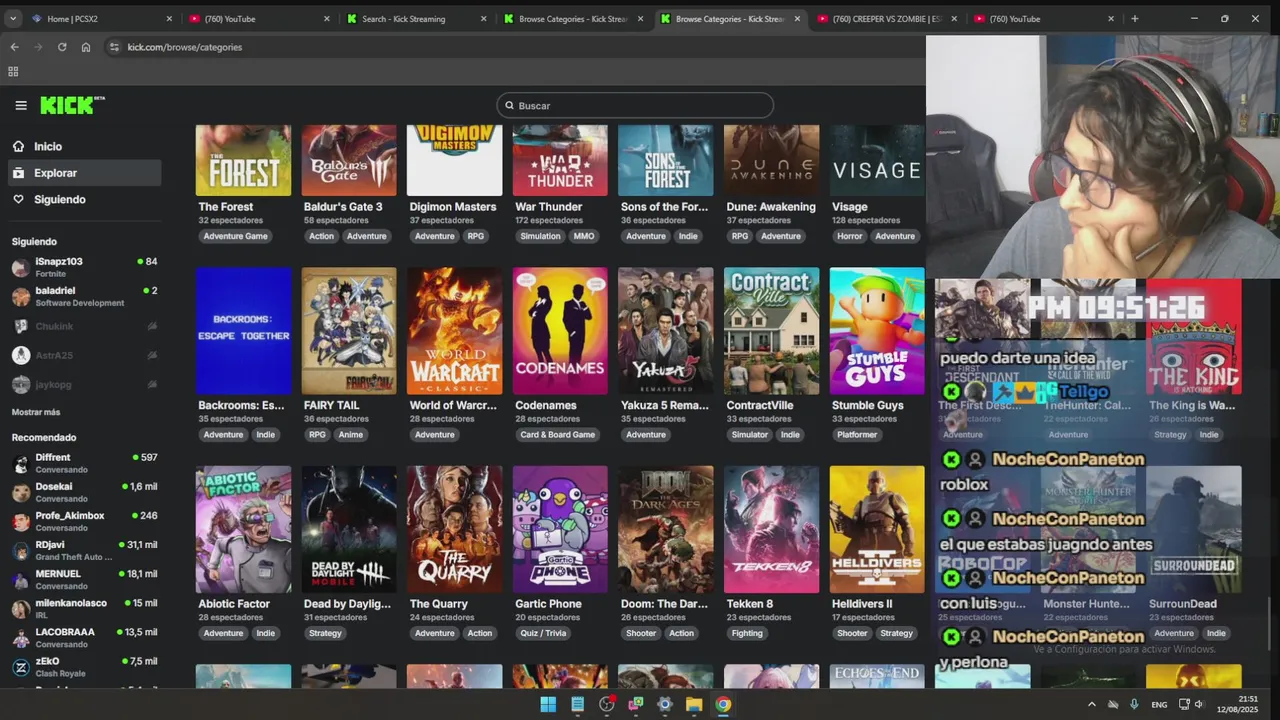Screen dimensions: 1280x720
Task: Close the Search - Kick Streaming tab
Action: coord(484,18)
